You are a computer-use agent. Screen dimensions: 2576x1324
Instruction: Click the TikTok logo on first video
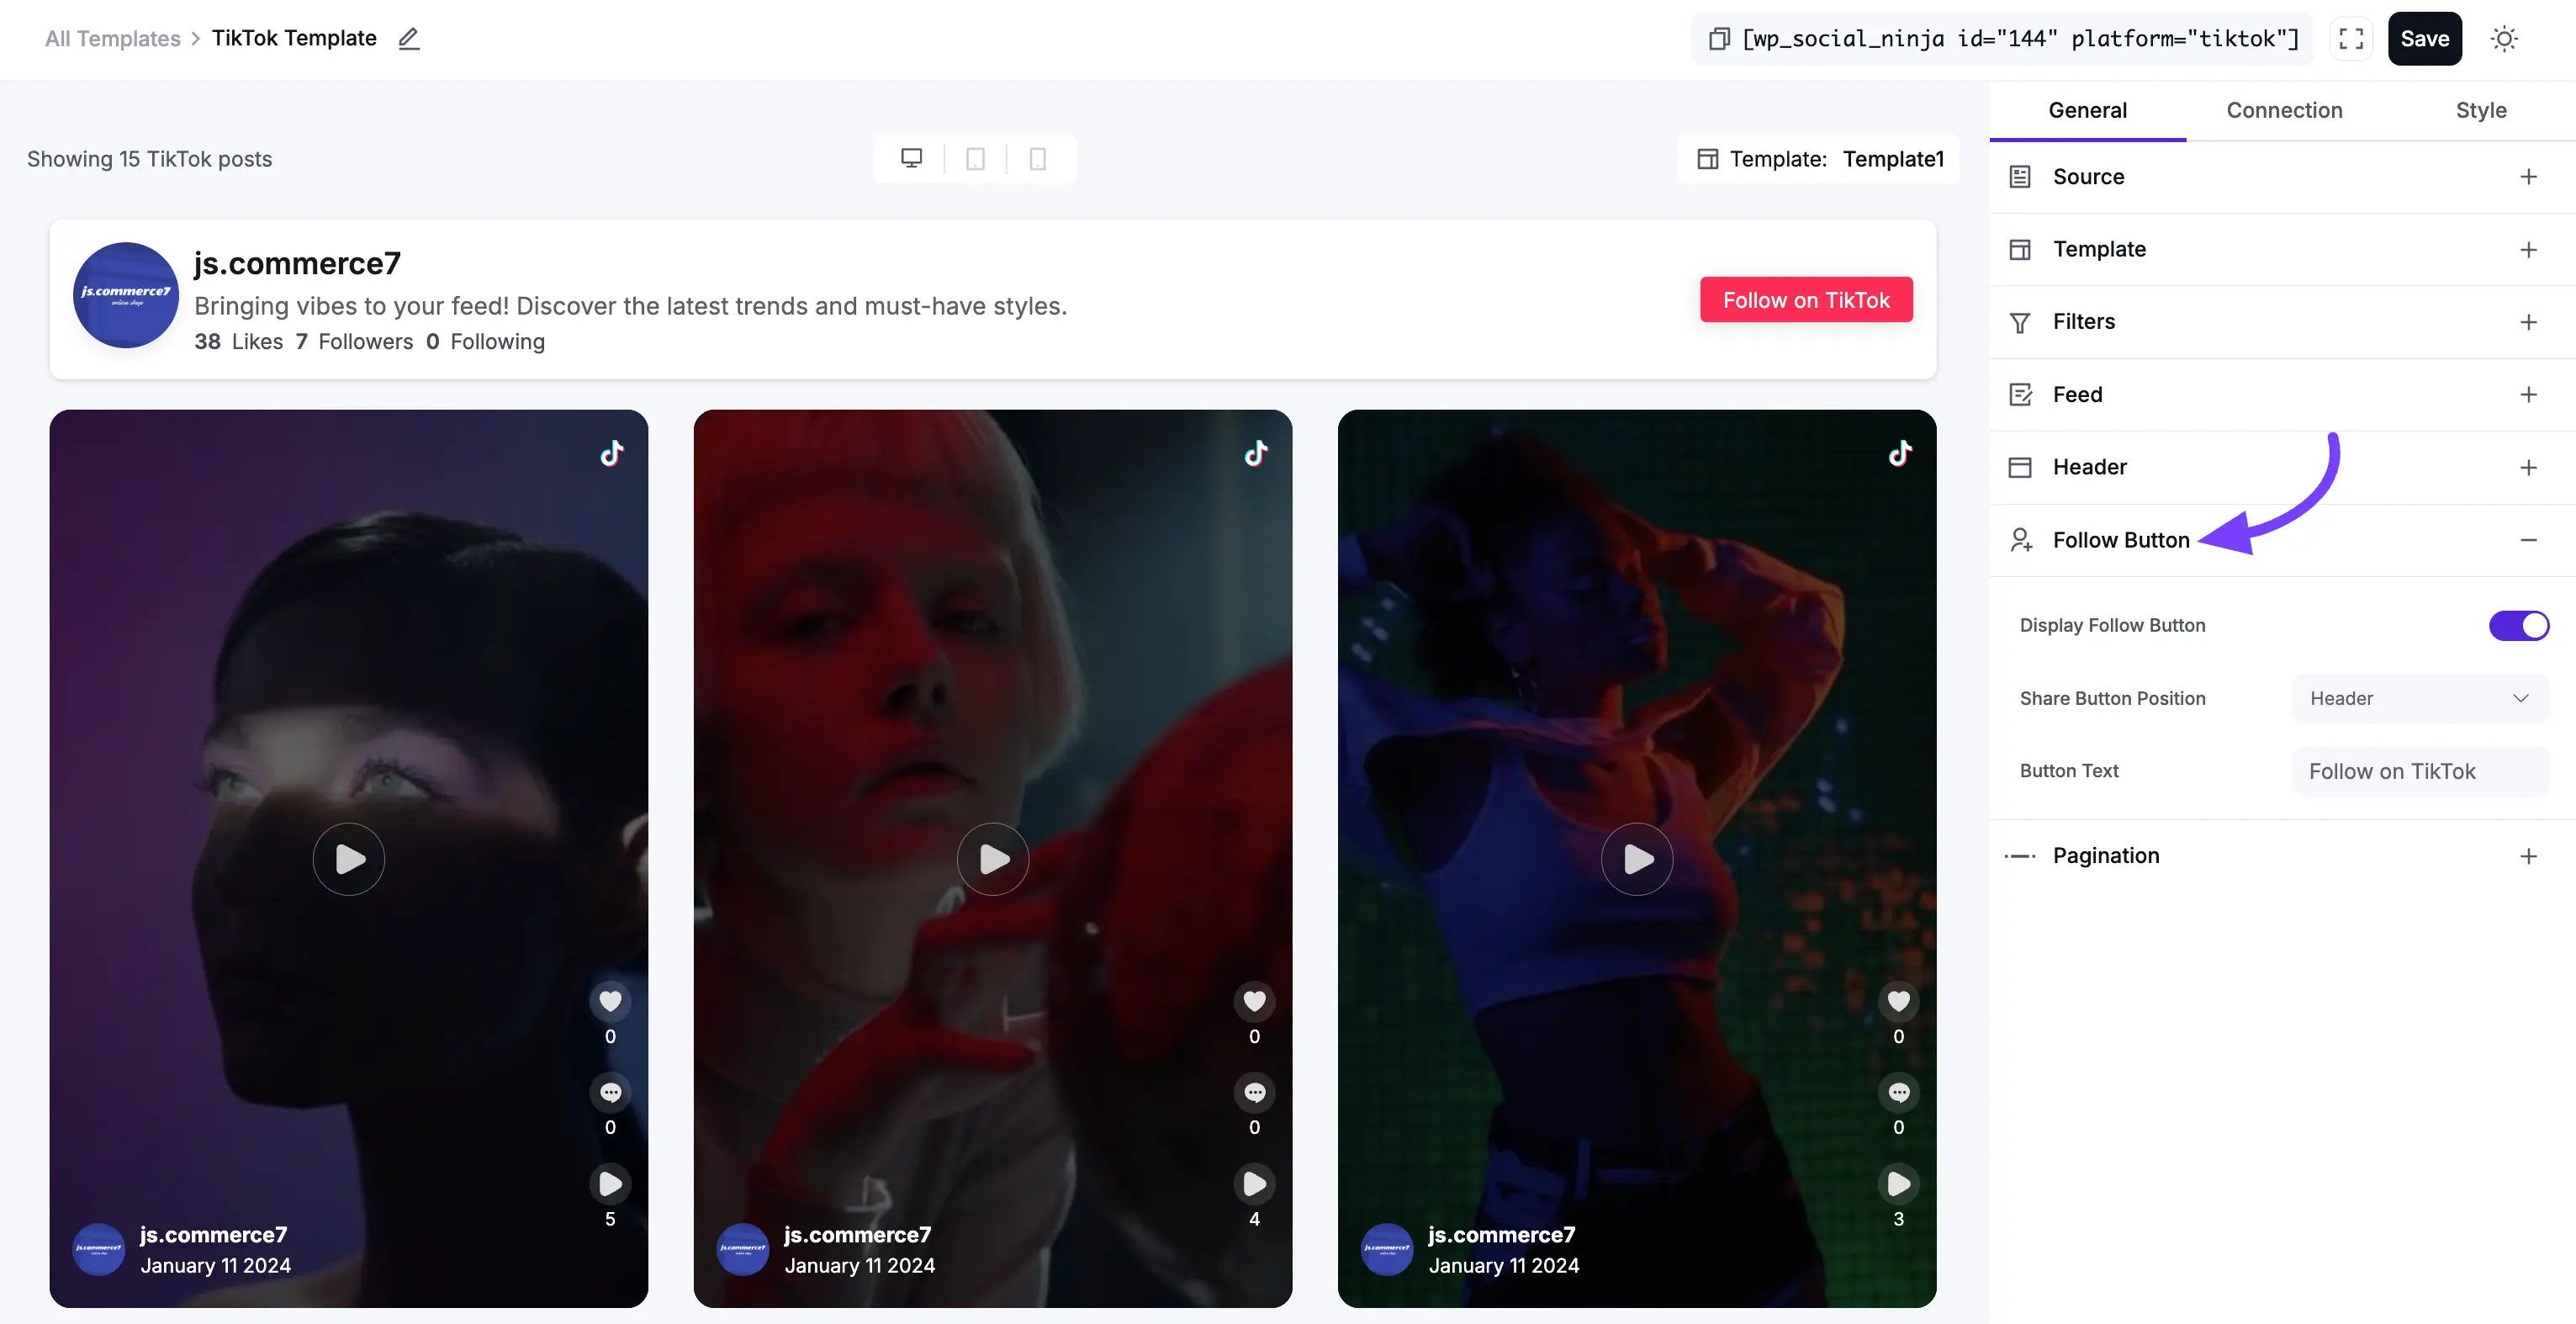(x=612, y=453)
